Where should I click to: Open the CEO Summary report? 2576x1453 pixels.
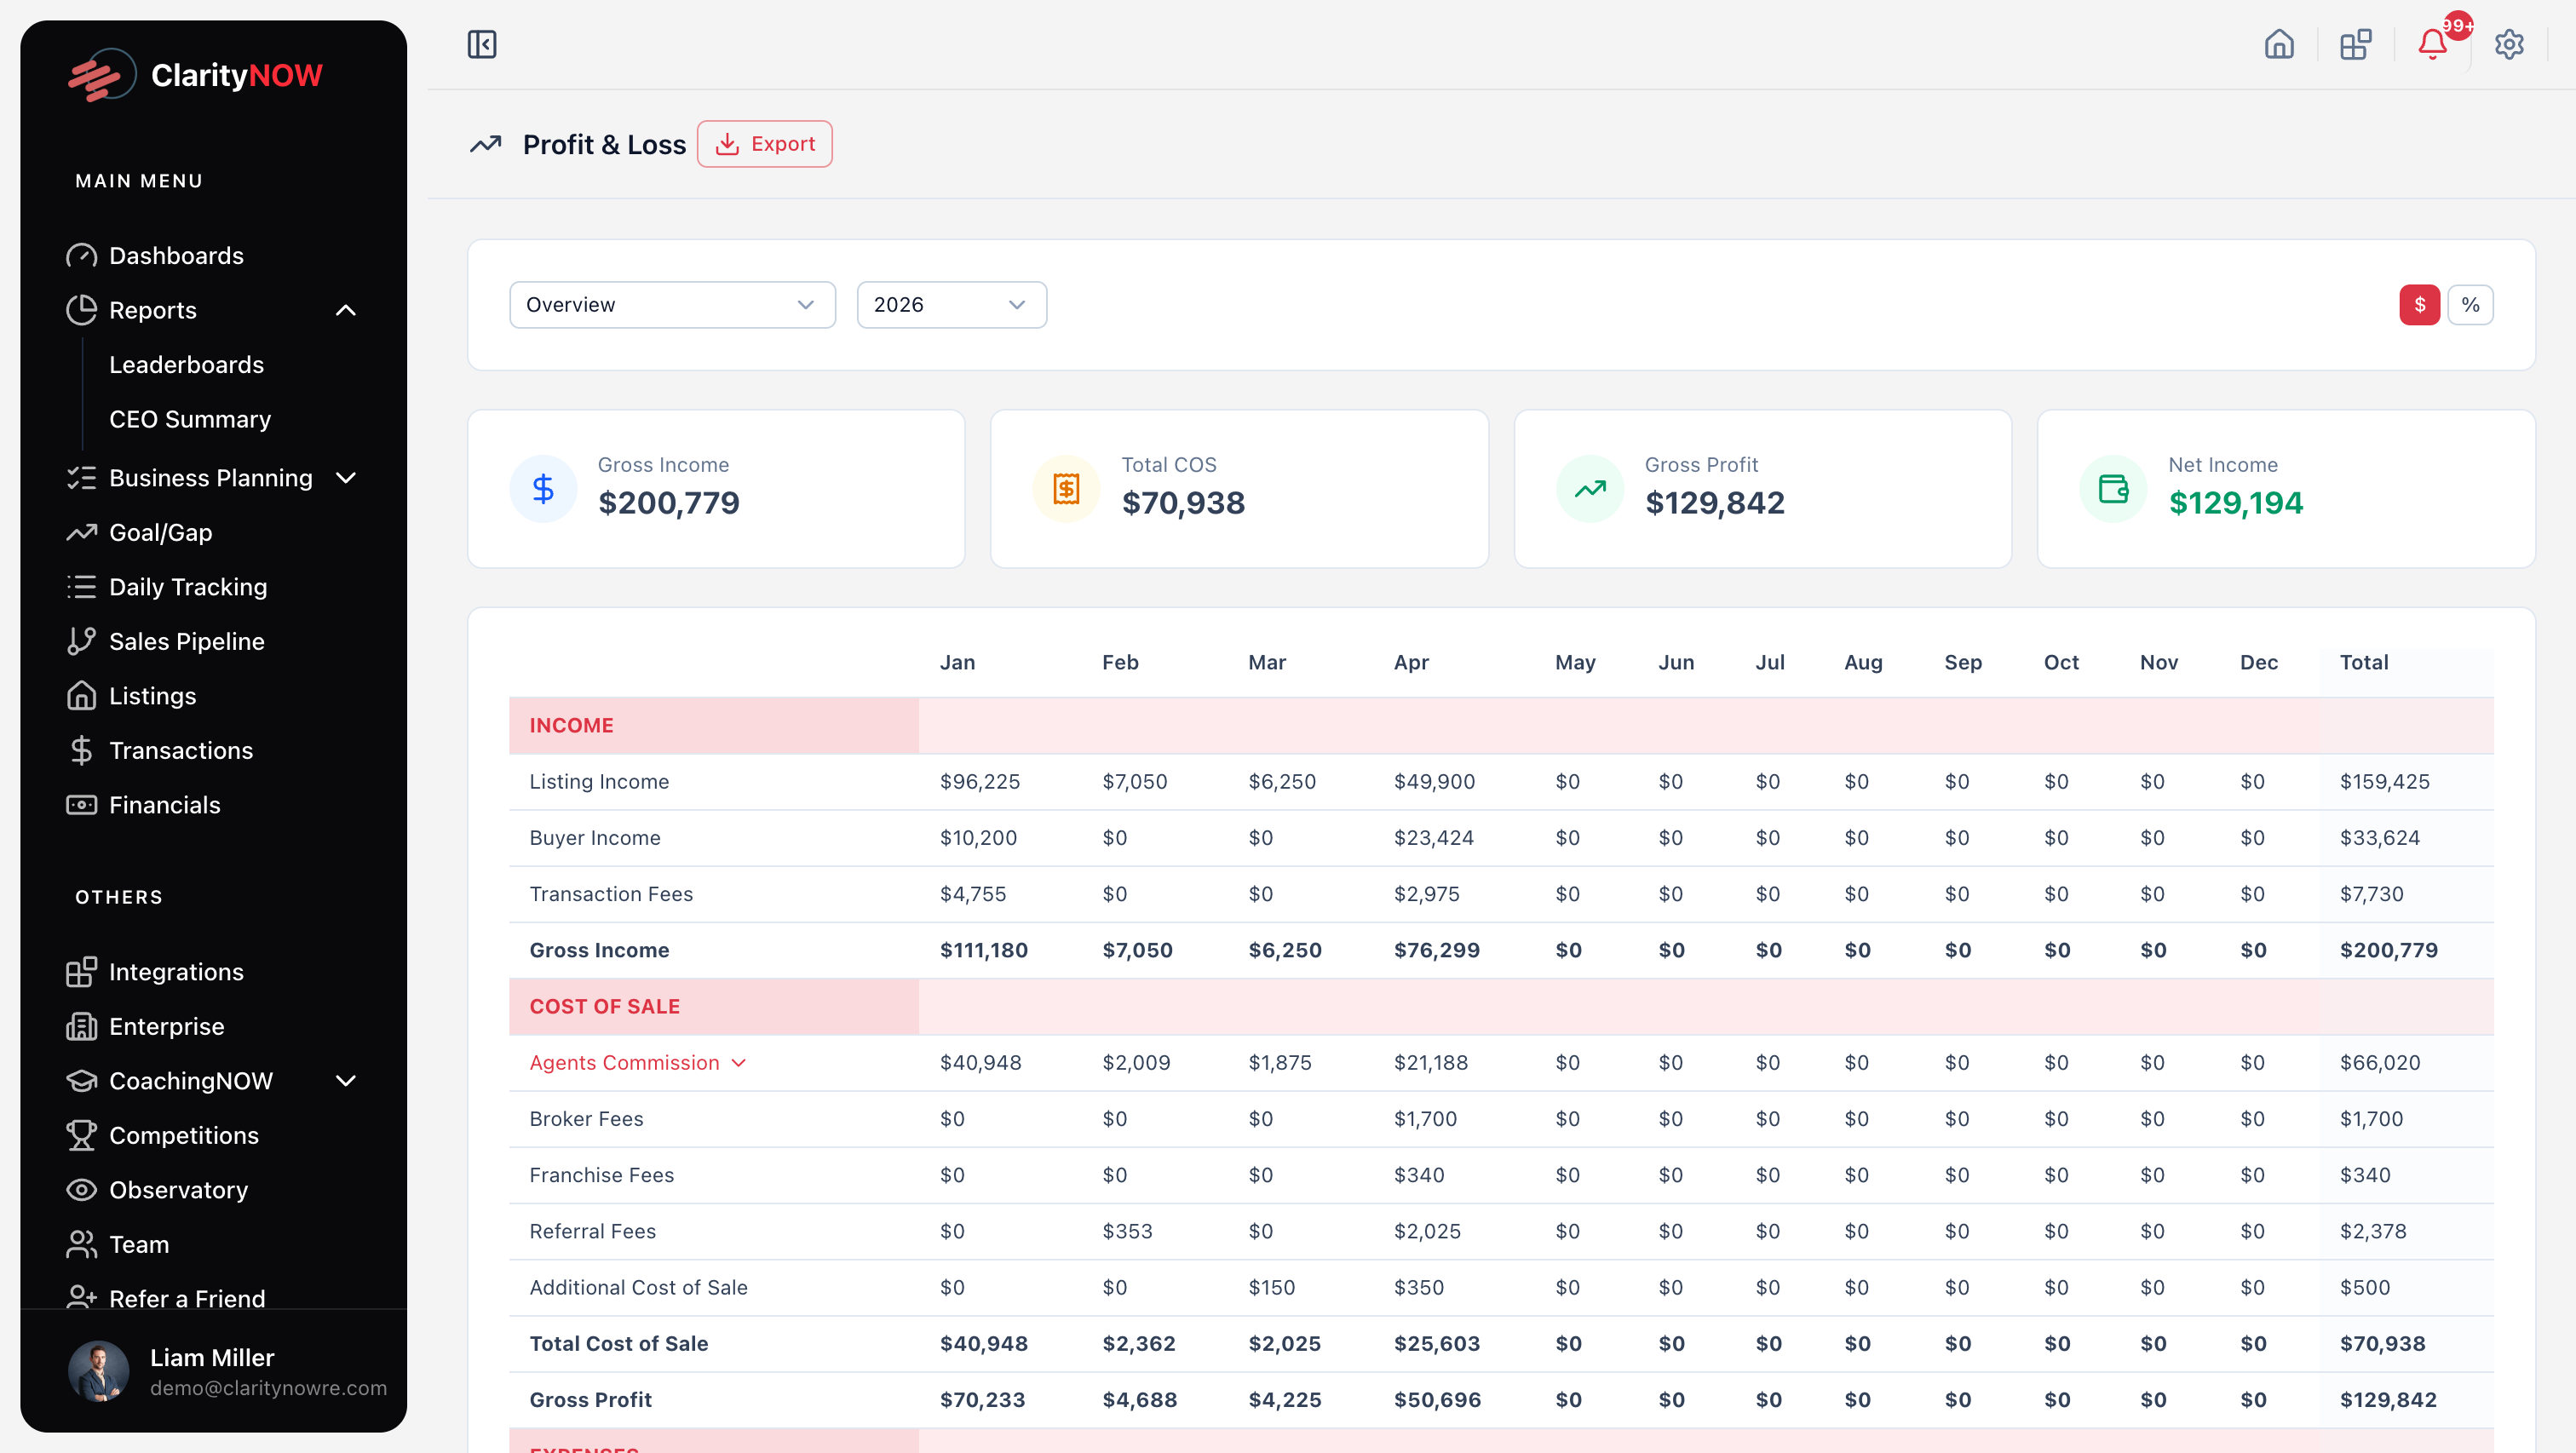190,419
